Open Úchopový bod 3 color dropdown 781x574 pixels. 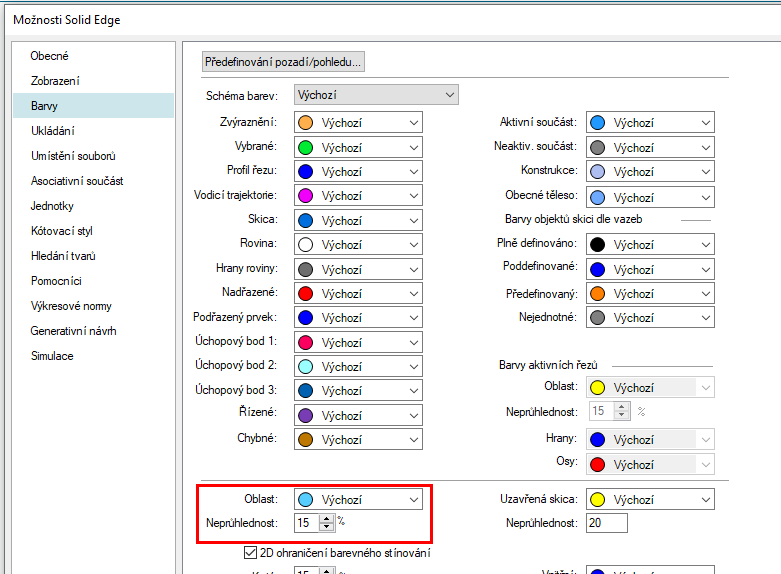click(x=358, y=391)
